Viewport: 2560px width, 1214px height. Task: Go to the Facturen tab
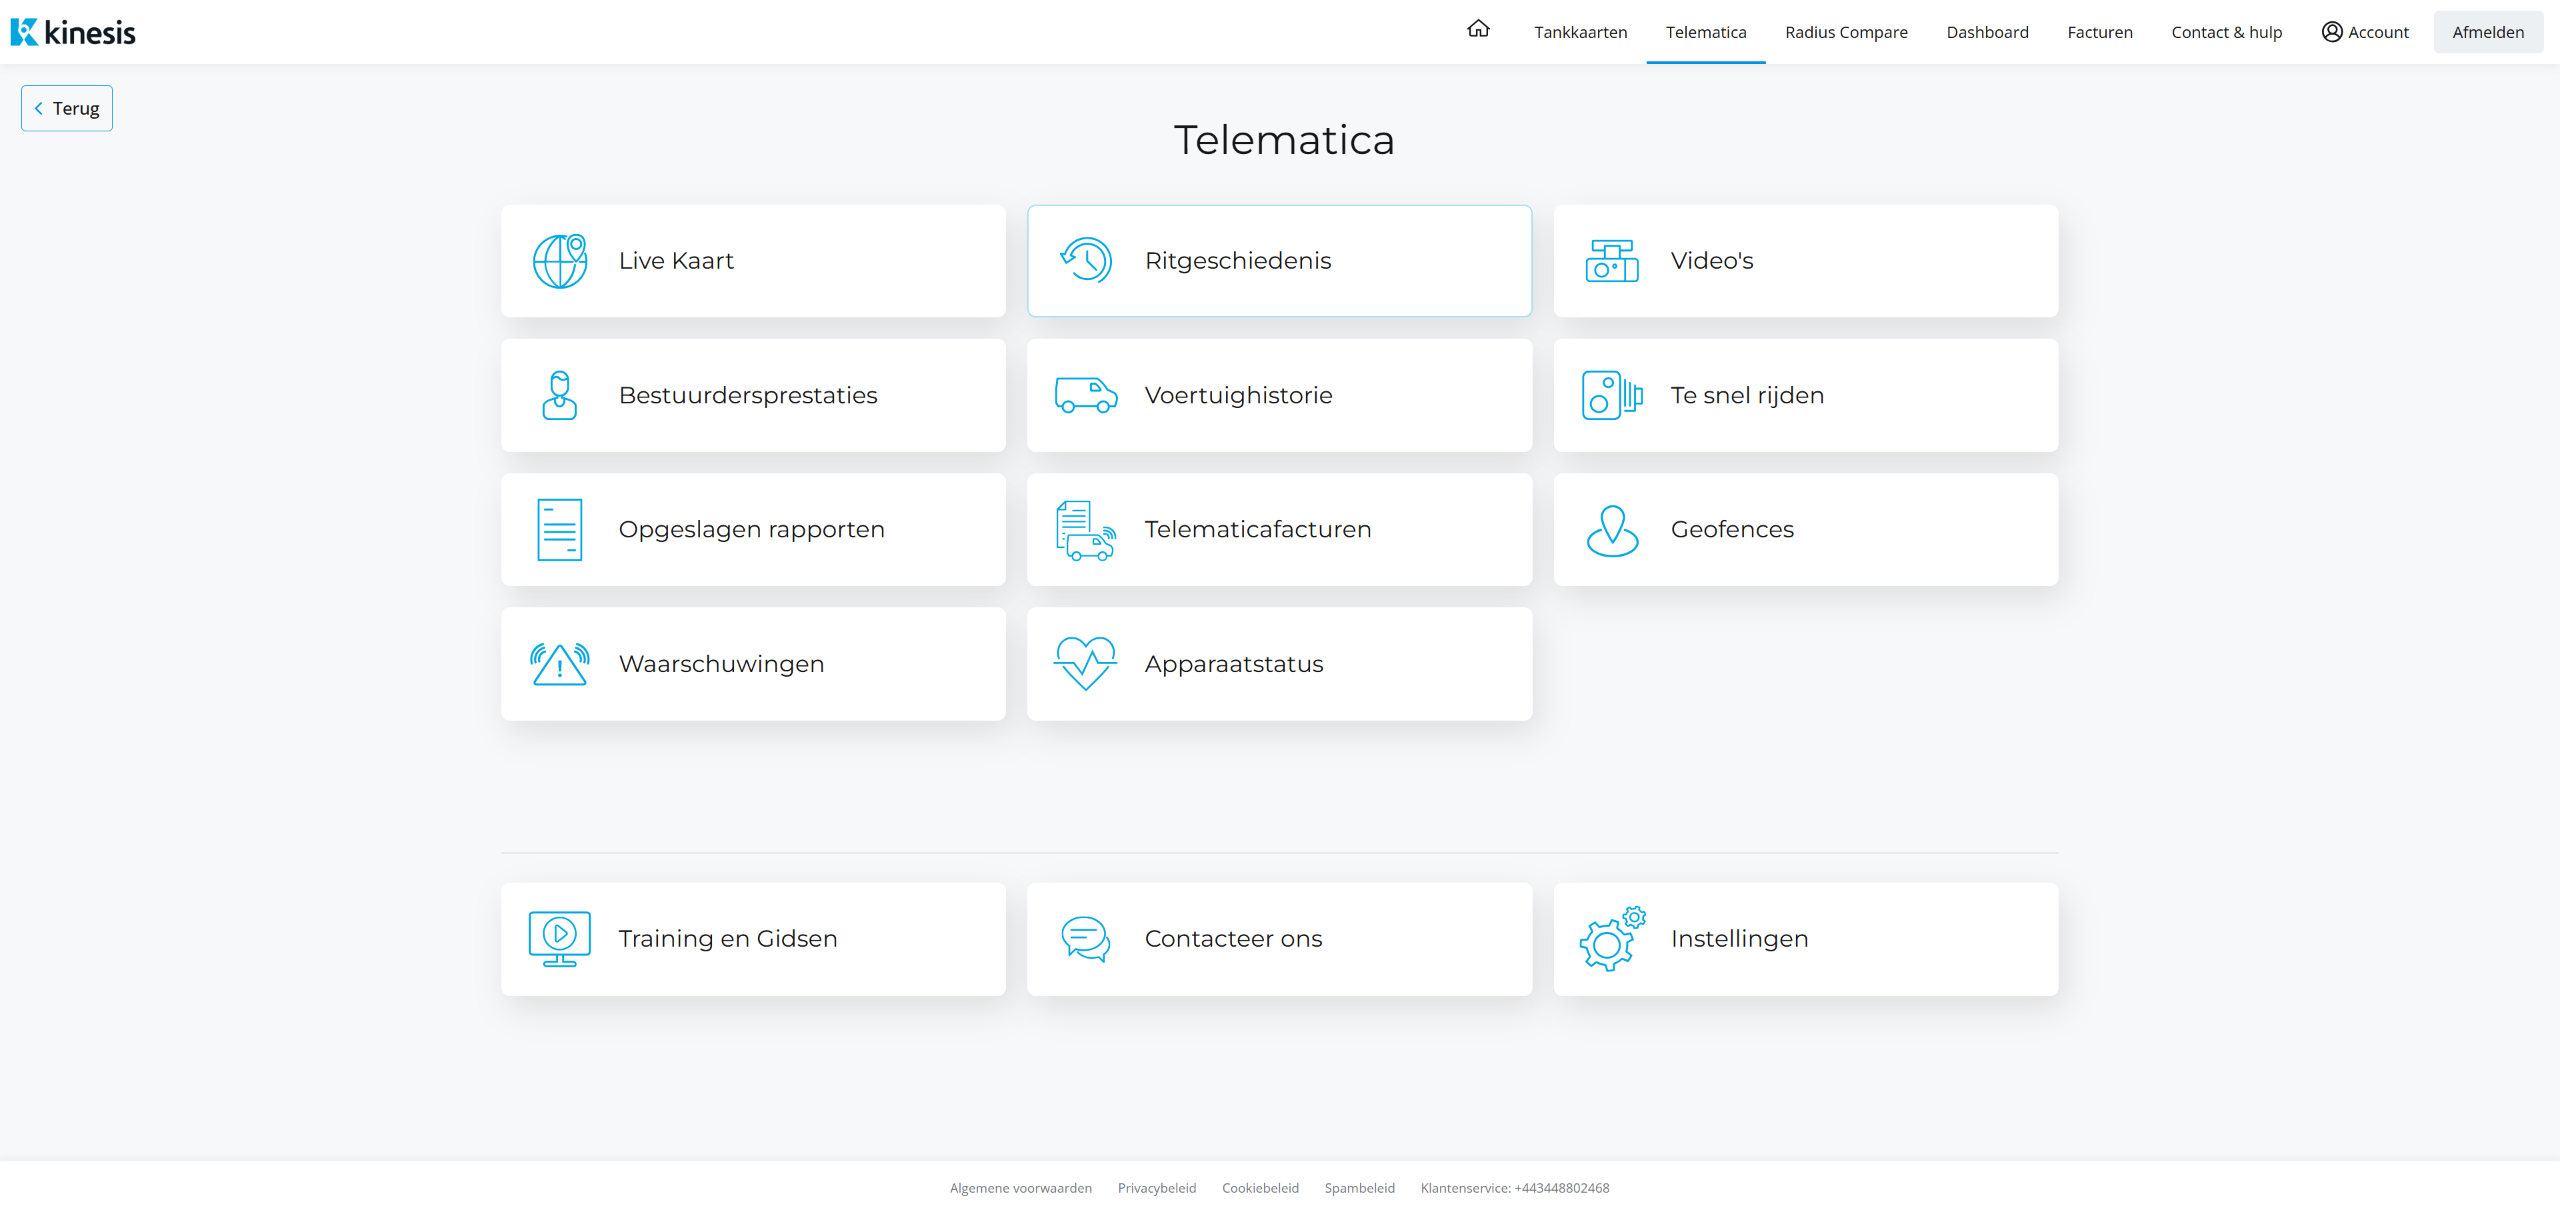[x=2100, y=32]
